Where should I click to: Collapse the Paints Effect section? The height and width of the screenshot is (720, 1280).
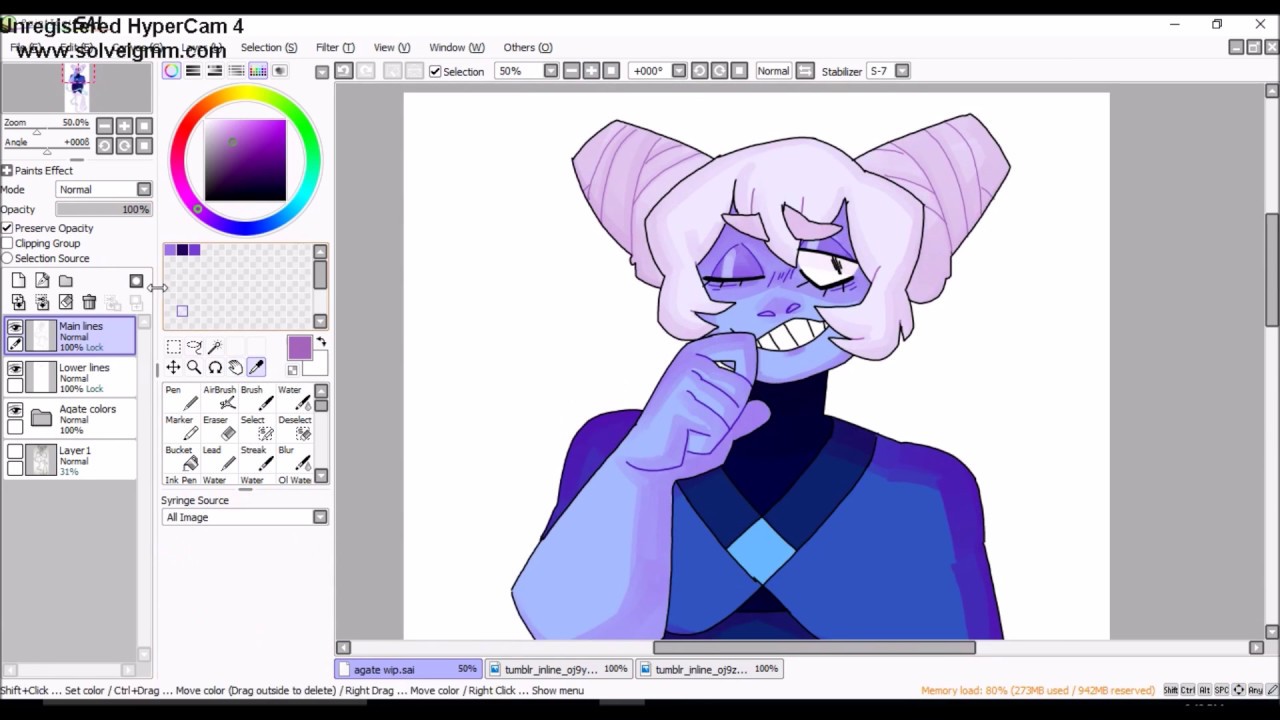pyautogui.click(x=7, y=171)
